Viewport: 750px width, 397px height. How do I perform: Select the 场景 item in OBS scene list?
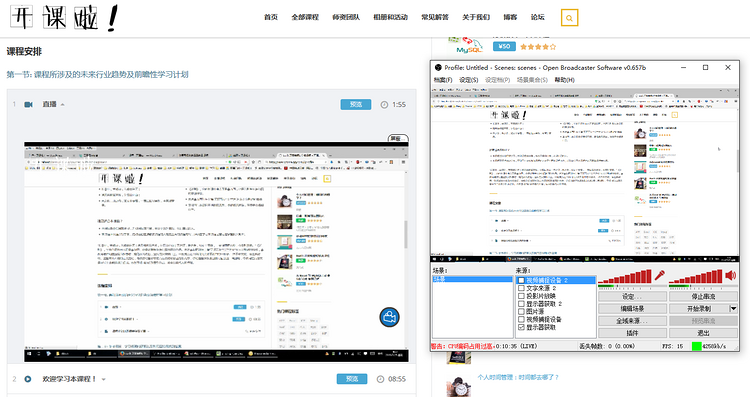(x=473, y=279)
